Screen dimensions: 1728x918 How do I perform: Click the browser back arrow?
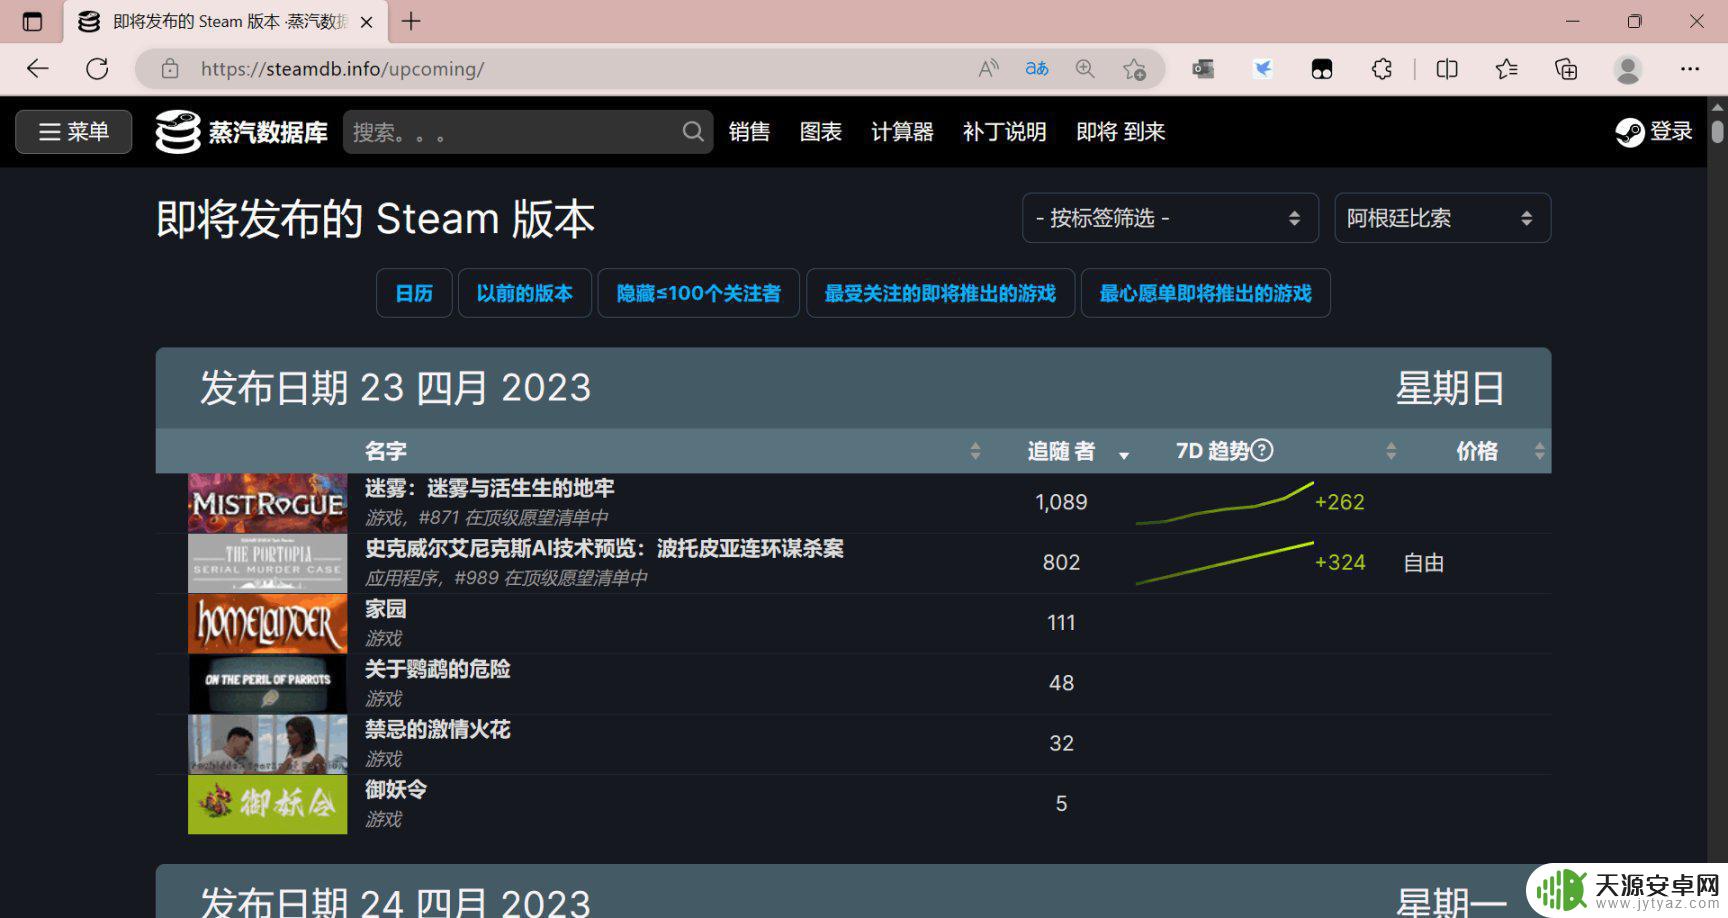[x=38, y=69]
